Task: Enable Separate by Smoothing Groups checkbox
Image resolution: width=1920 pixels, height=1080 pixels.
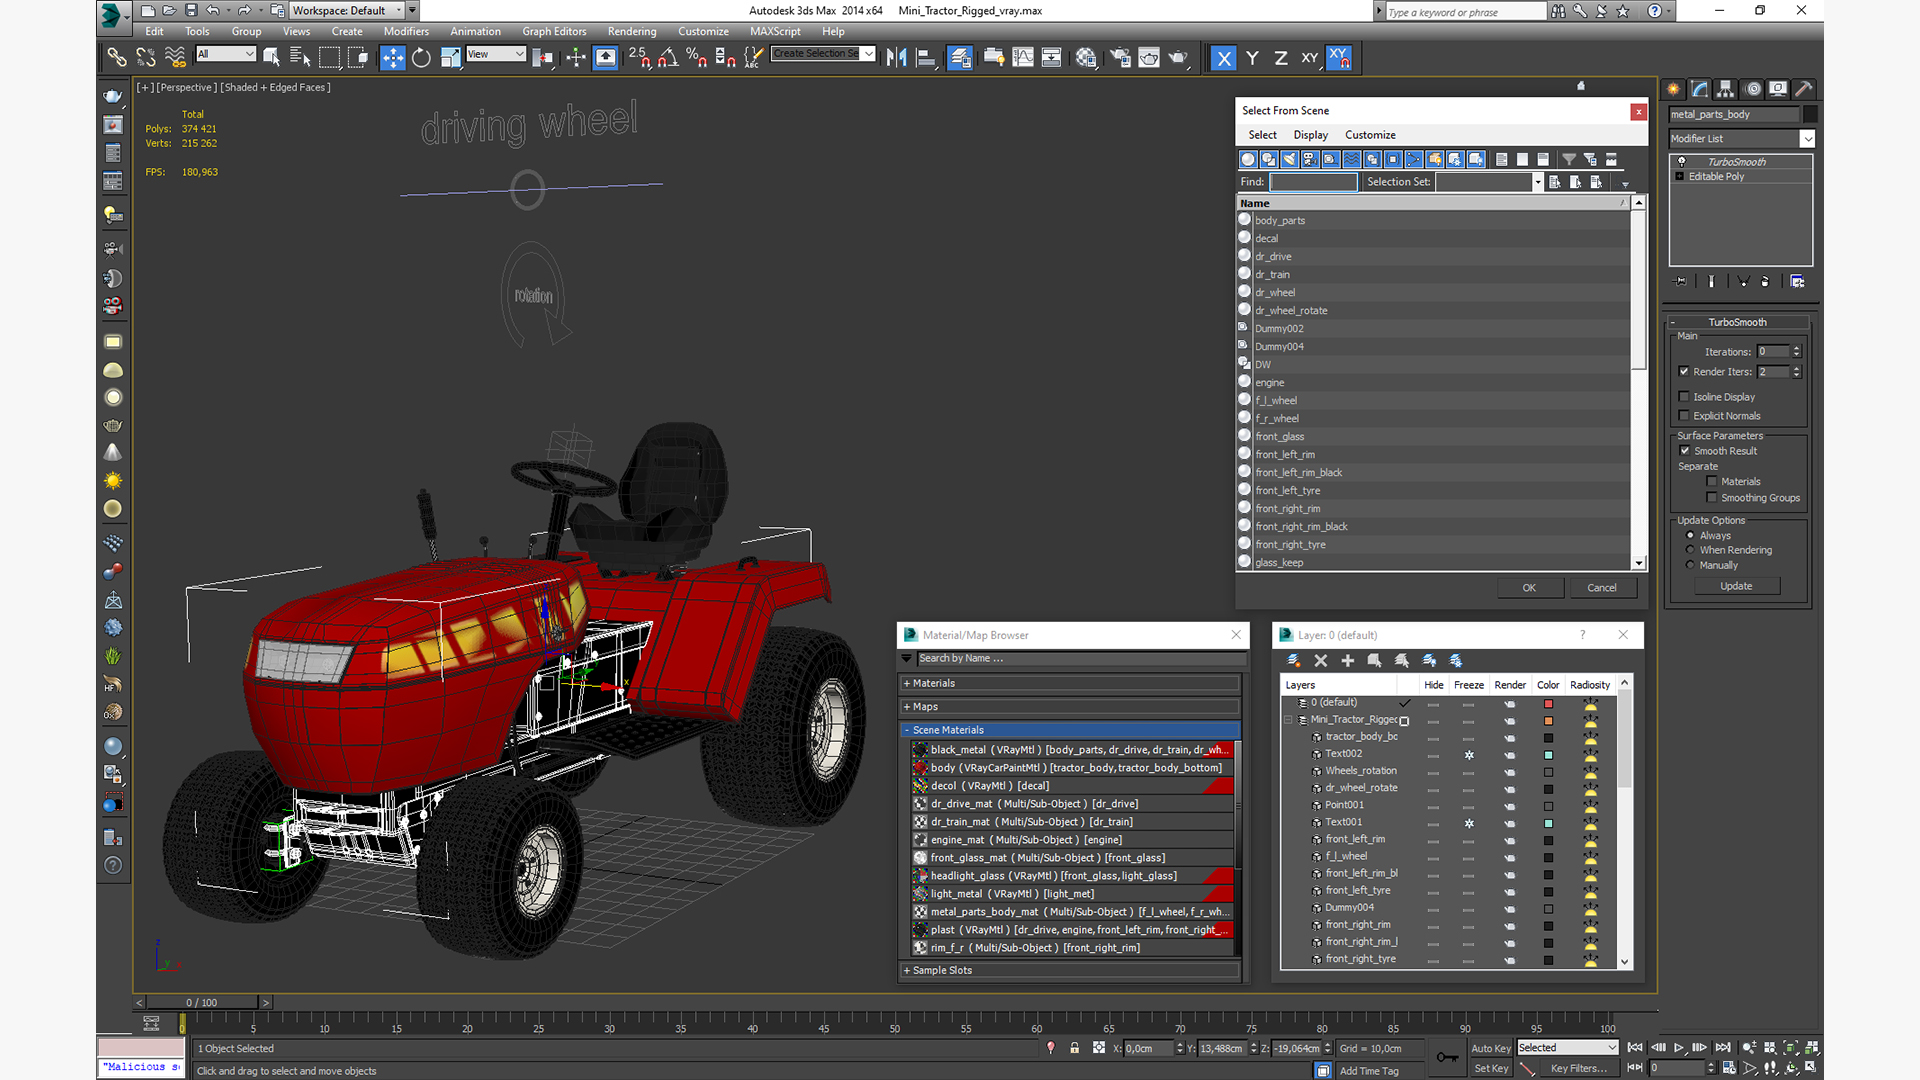Action: click(1712, 498)
